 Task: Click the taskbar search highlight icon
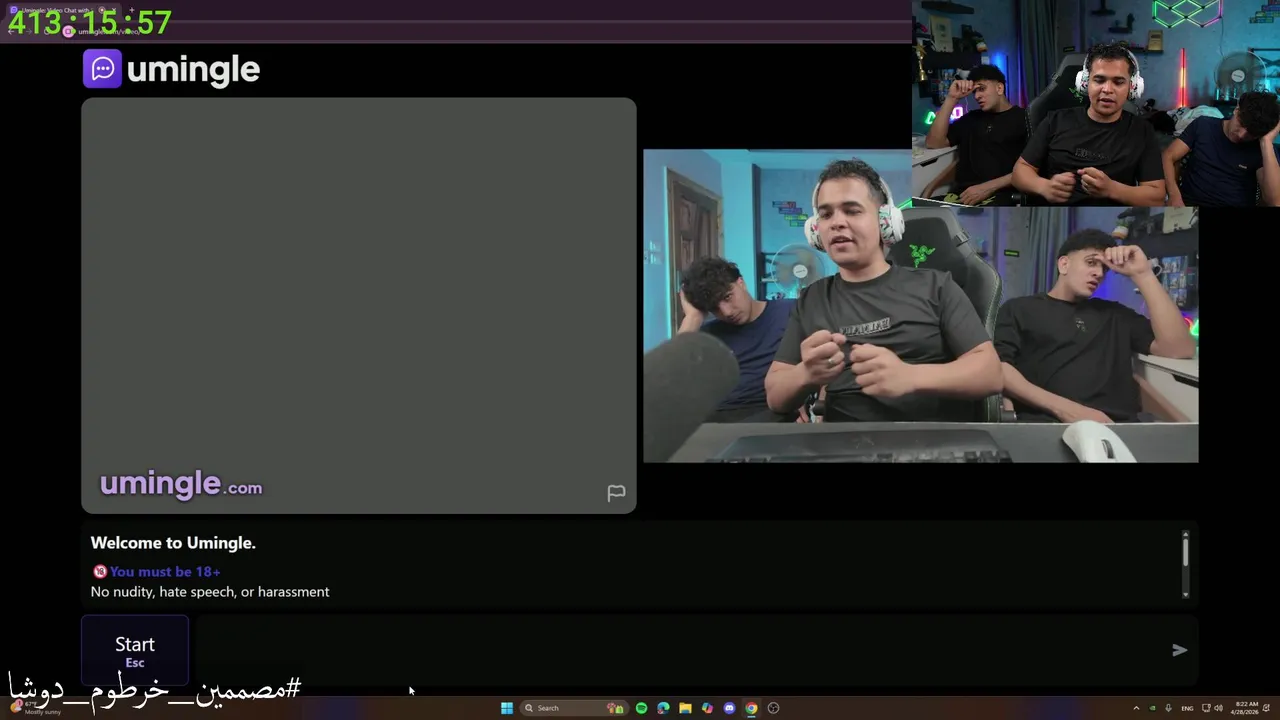[x=615, y=708]
